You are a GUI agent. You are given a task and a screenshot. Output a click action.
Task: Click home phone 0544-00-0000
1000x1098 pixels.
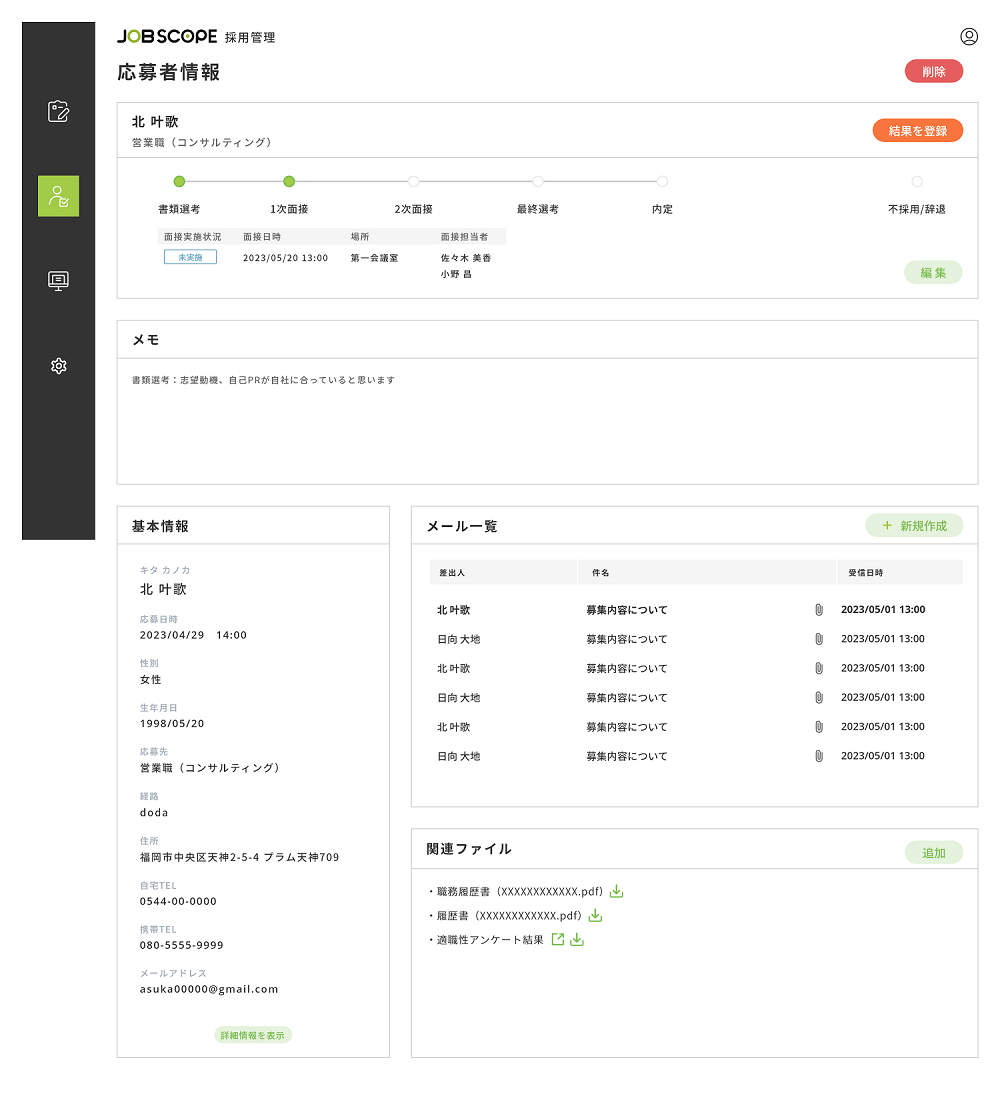click(178, 901)
